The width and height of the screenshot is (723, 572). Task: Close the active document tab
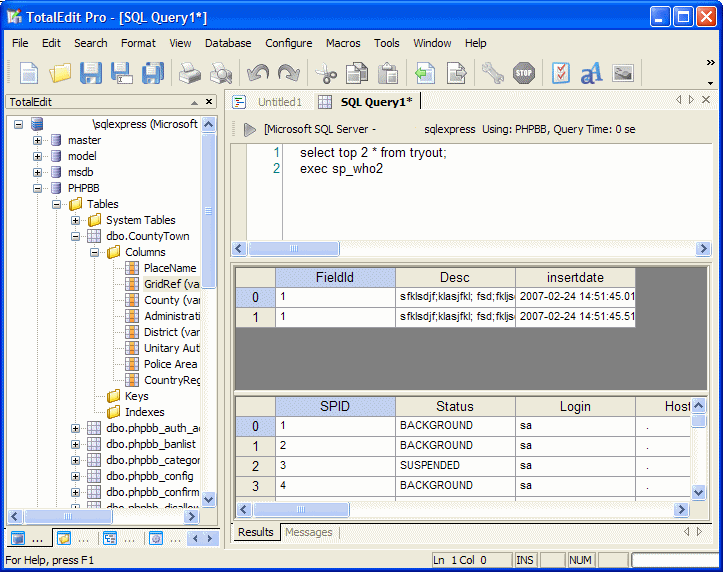click(706, 100)
